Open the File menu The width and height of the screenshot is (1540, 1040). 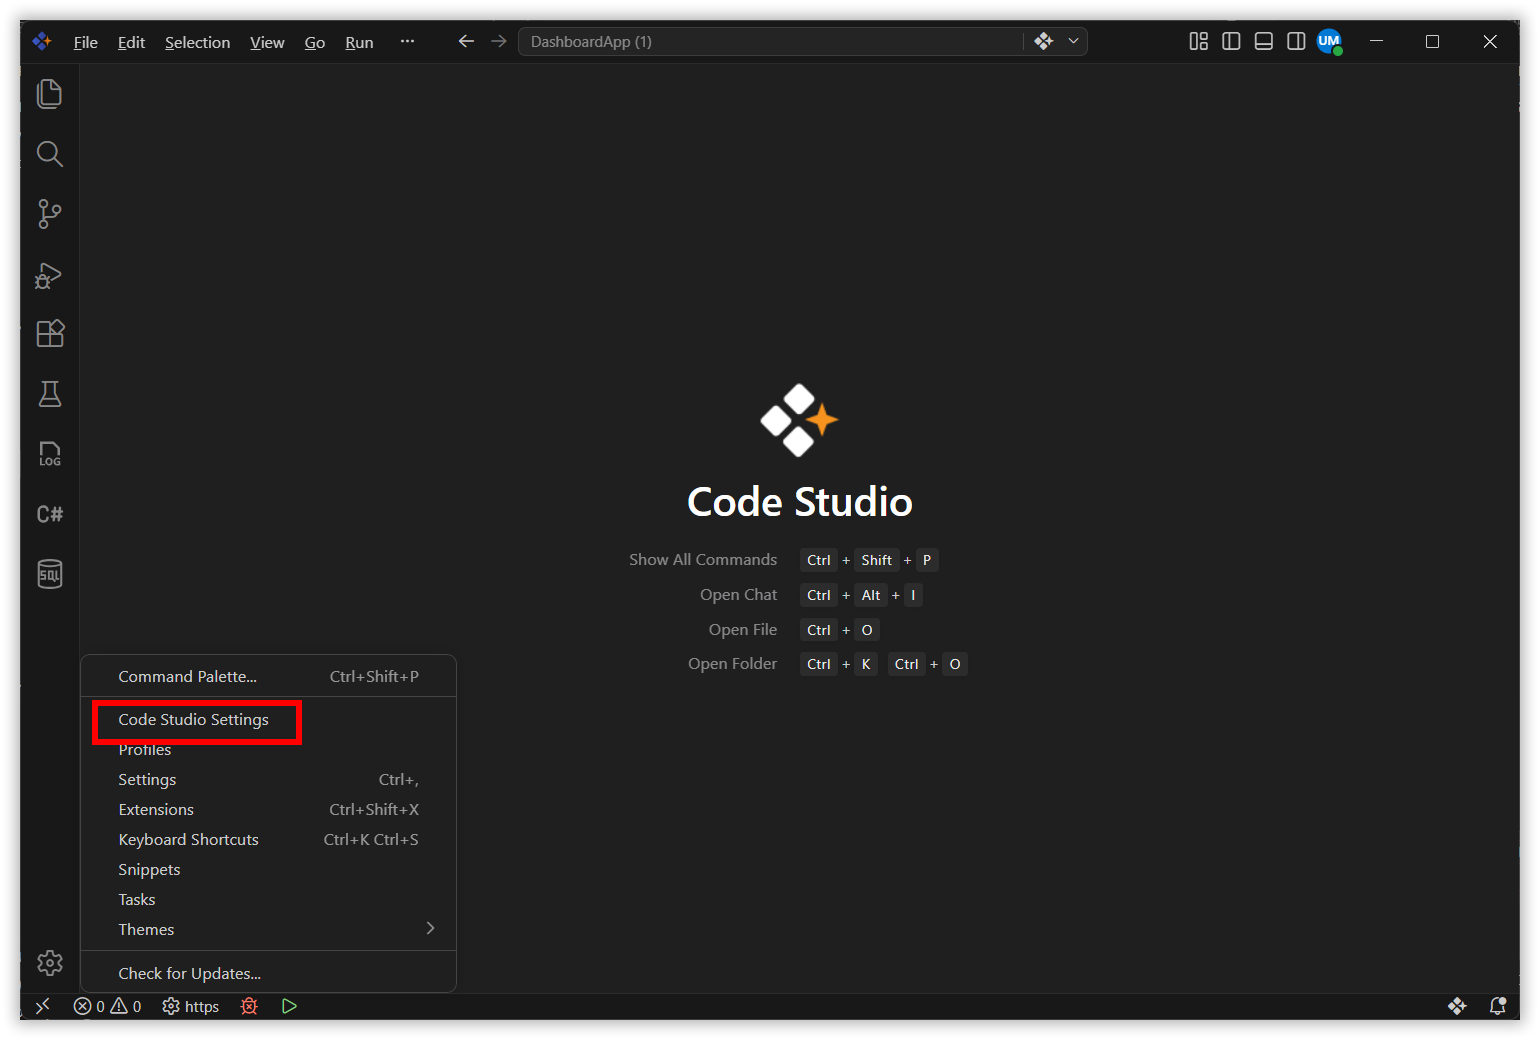(86, 42)
